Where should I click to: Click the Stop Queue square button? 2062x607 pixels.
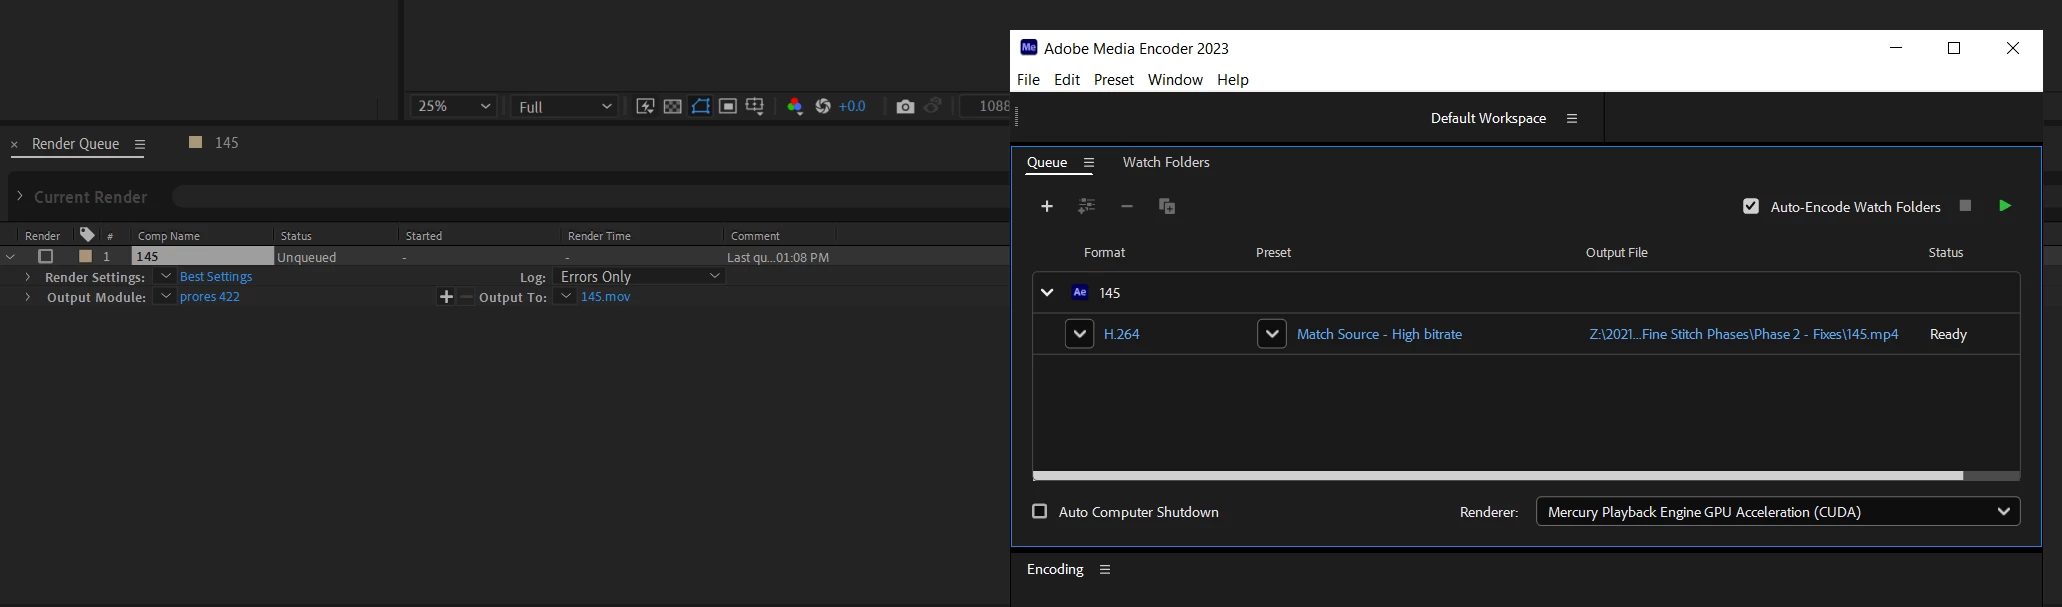click(1965, 205)
